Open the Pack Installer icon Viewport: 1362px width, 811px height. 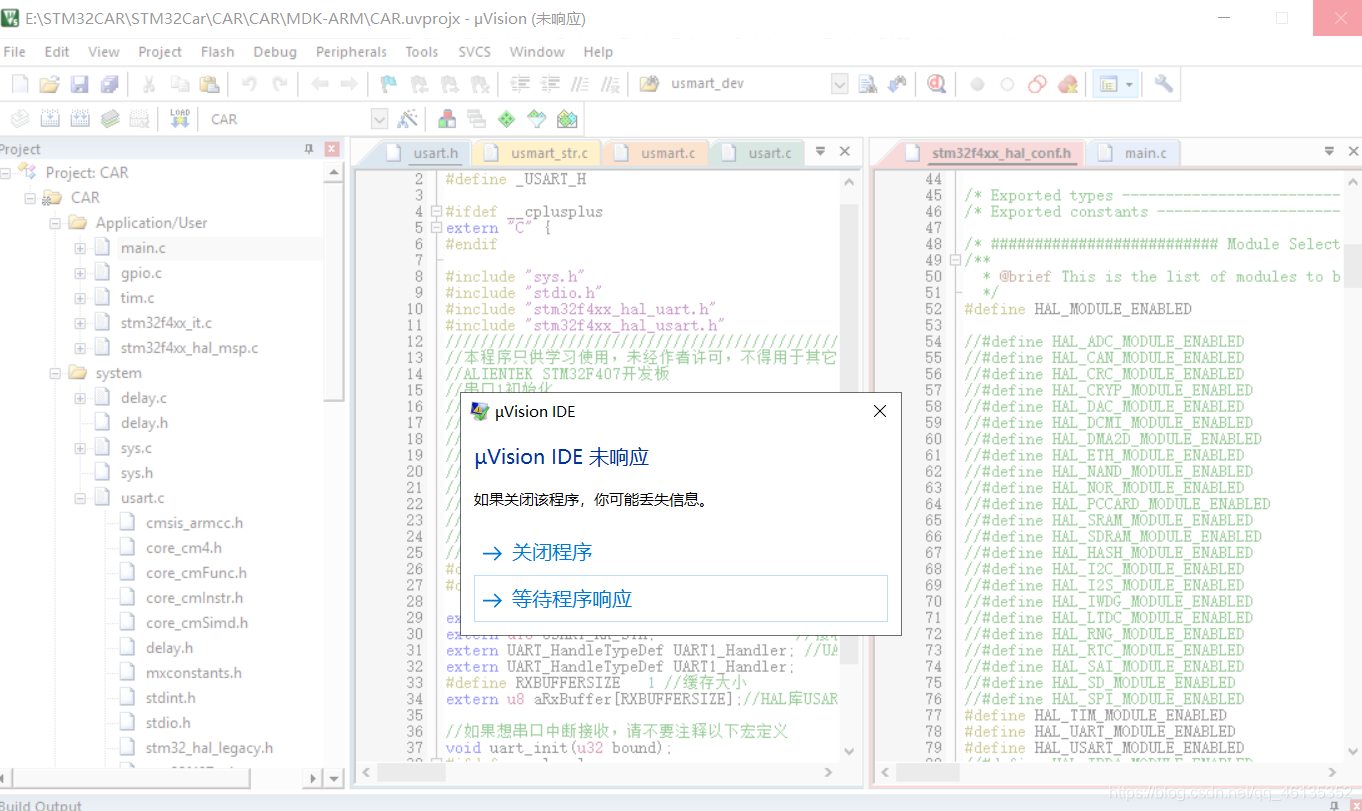567,119
